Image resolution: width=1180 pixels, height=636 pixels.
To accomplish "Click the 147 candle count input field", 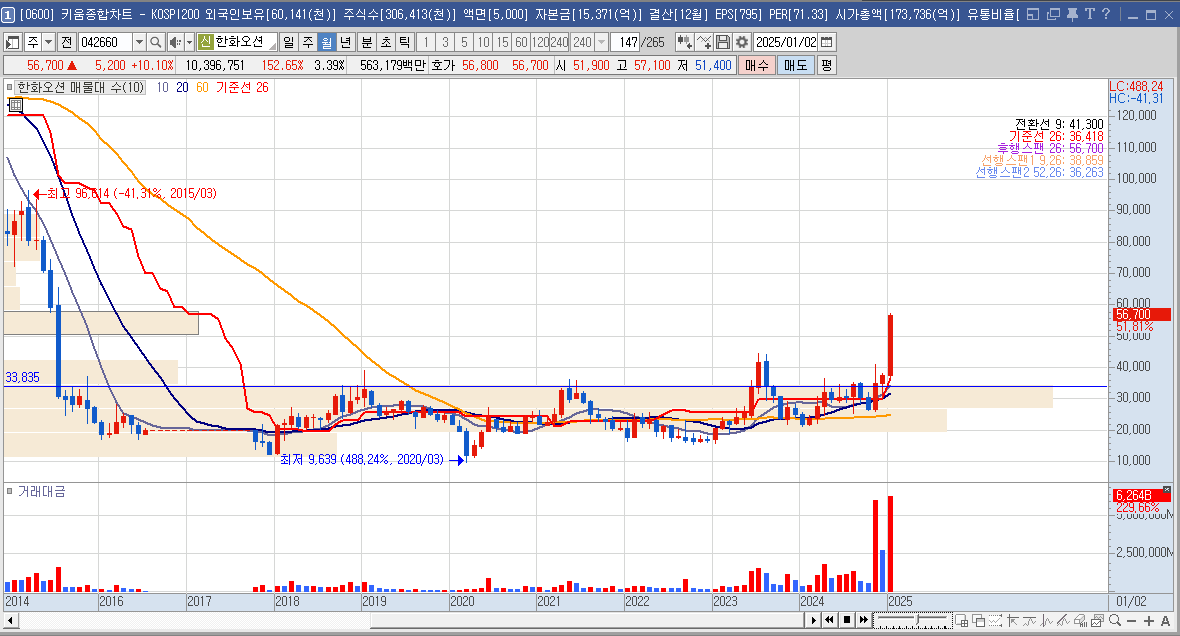I will click(625, 42).
